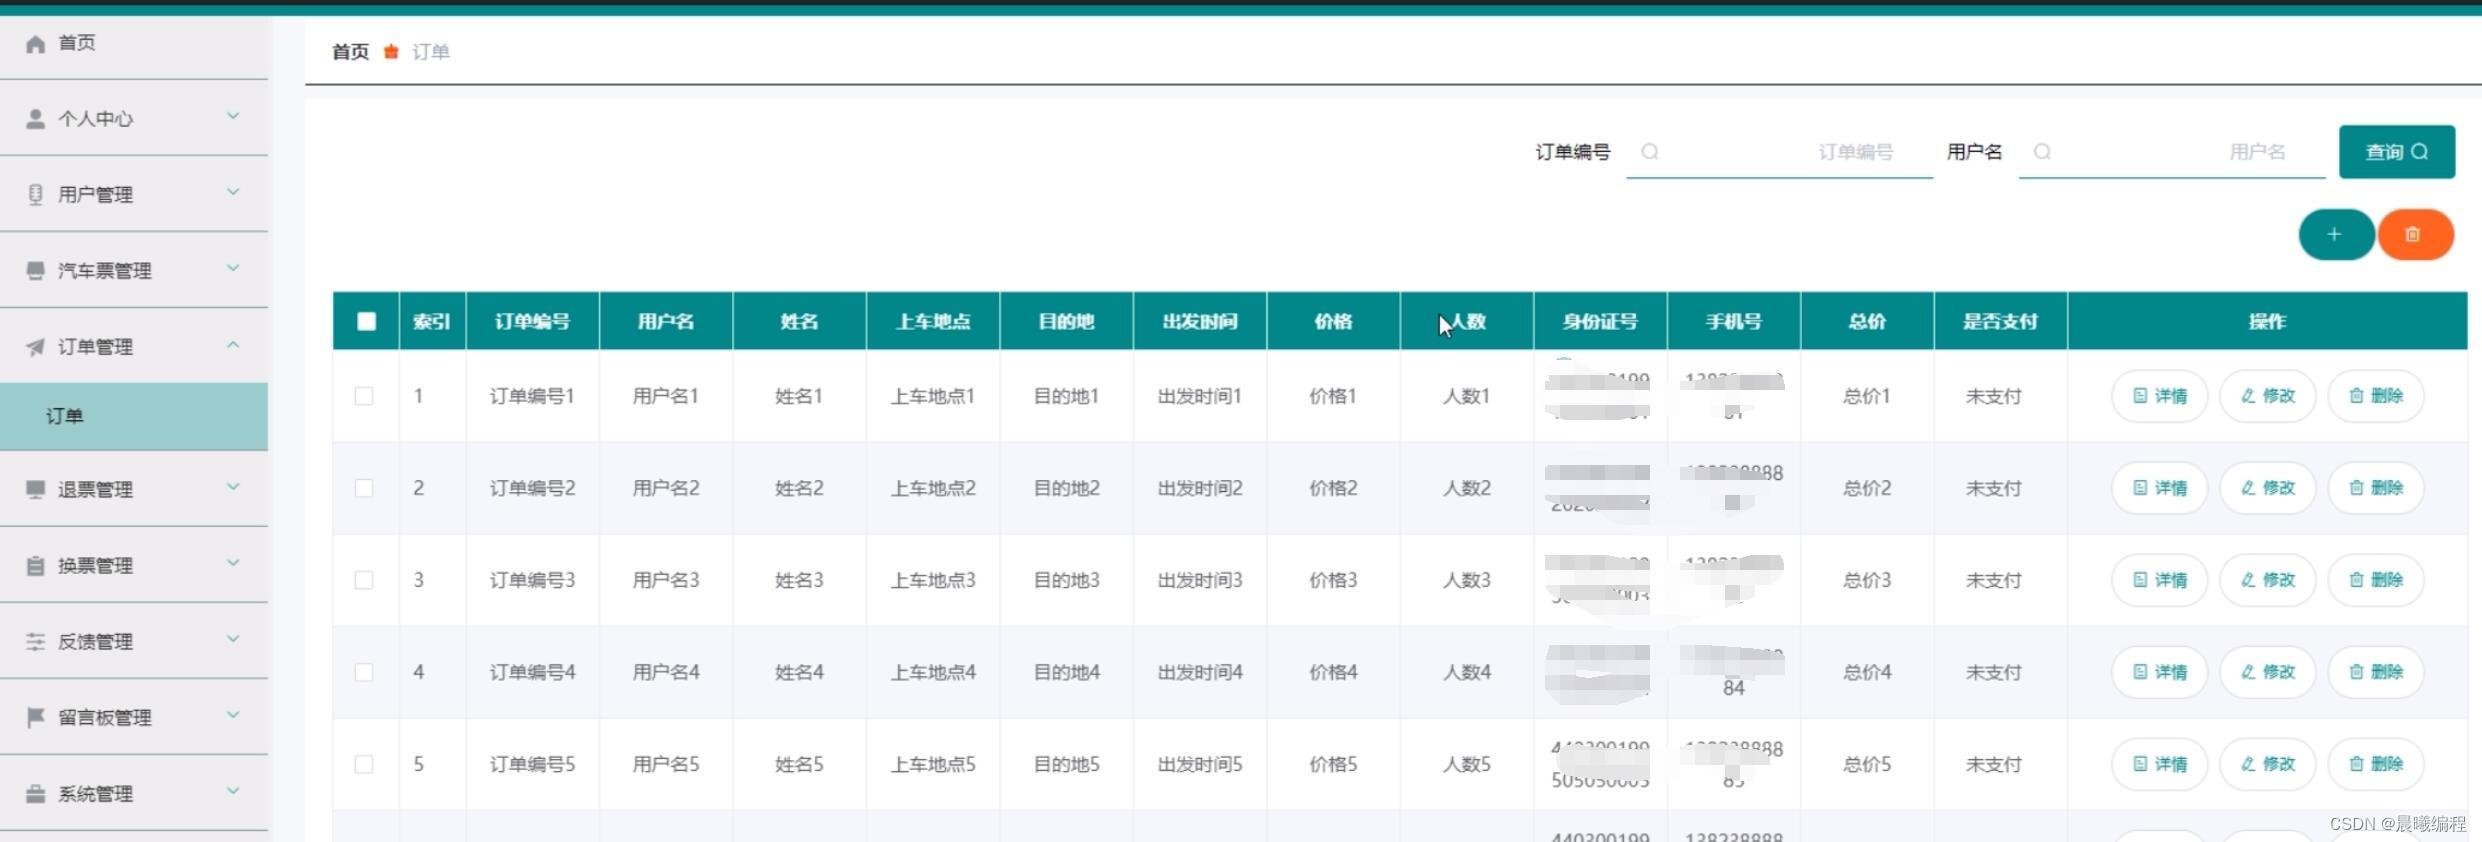This screenshot has height=842, width=2482.
Task: Click the search icon in 用户名 field
Action: coord(2042,151)
